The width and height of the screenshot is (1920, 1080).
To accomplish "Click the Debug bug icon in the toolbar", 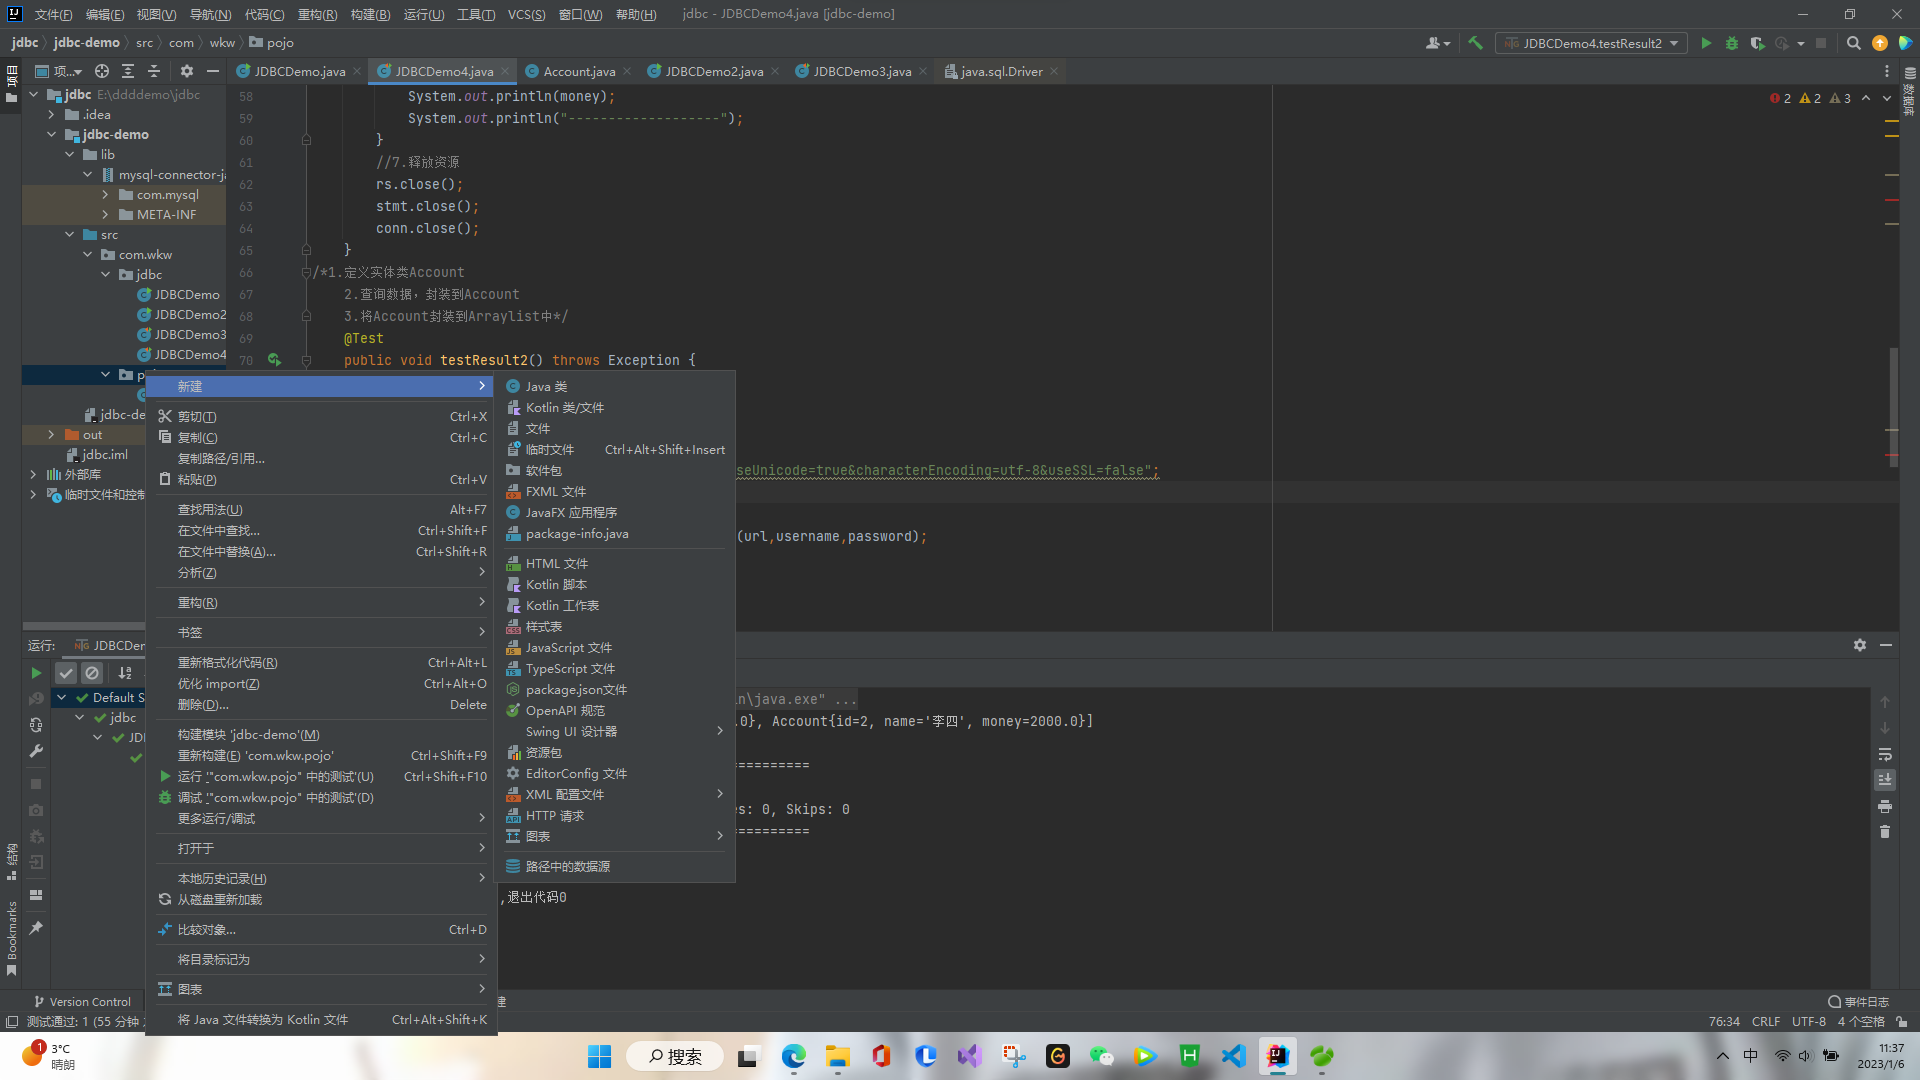I will 1732,43.
